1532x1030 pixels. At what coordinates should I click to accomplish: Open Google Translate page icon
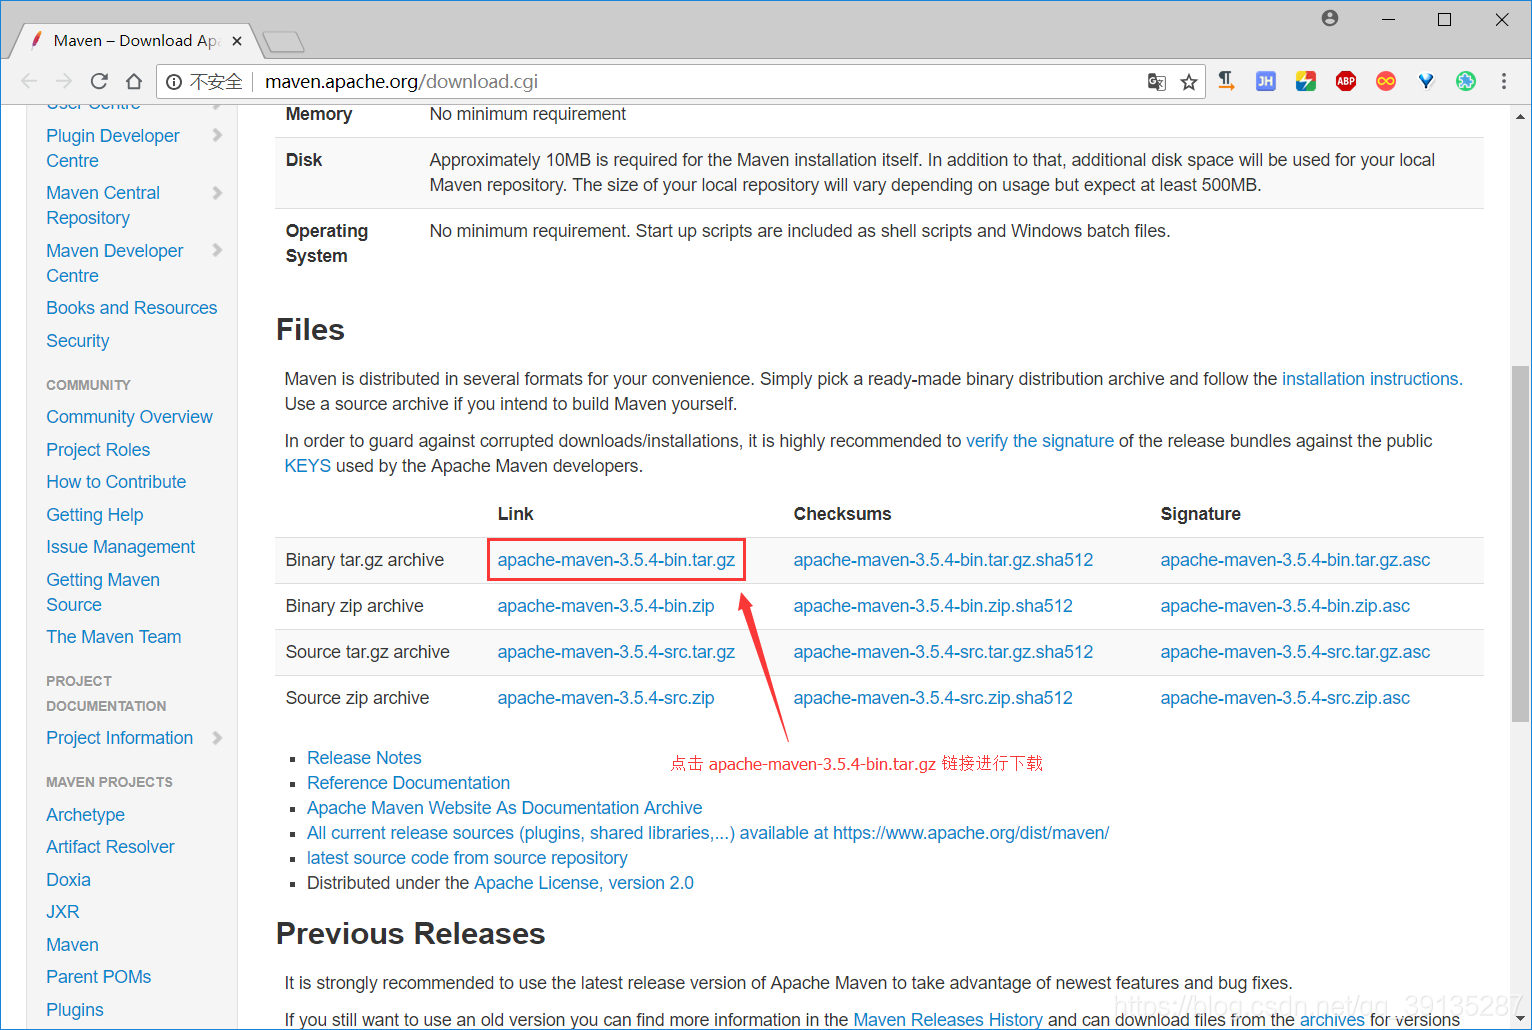click(x=1157, y=82)
